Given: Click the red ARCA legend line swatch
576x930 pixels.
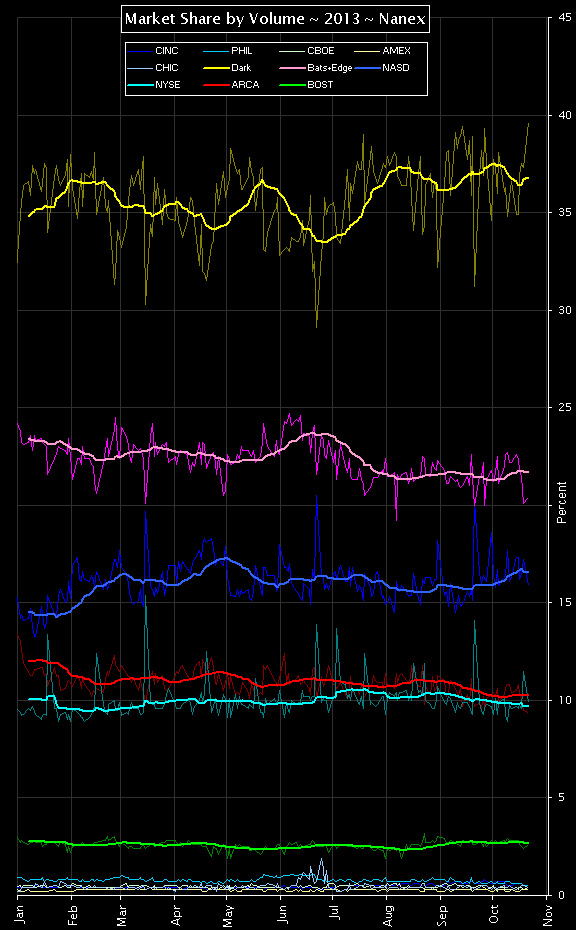Looking at the screenshot, I should click(x=216, y=85).
